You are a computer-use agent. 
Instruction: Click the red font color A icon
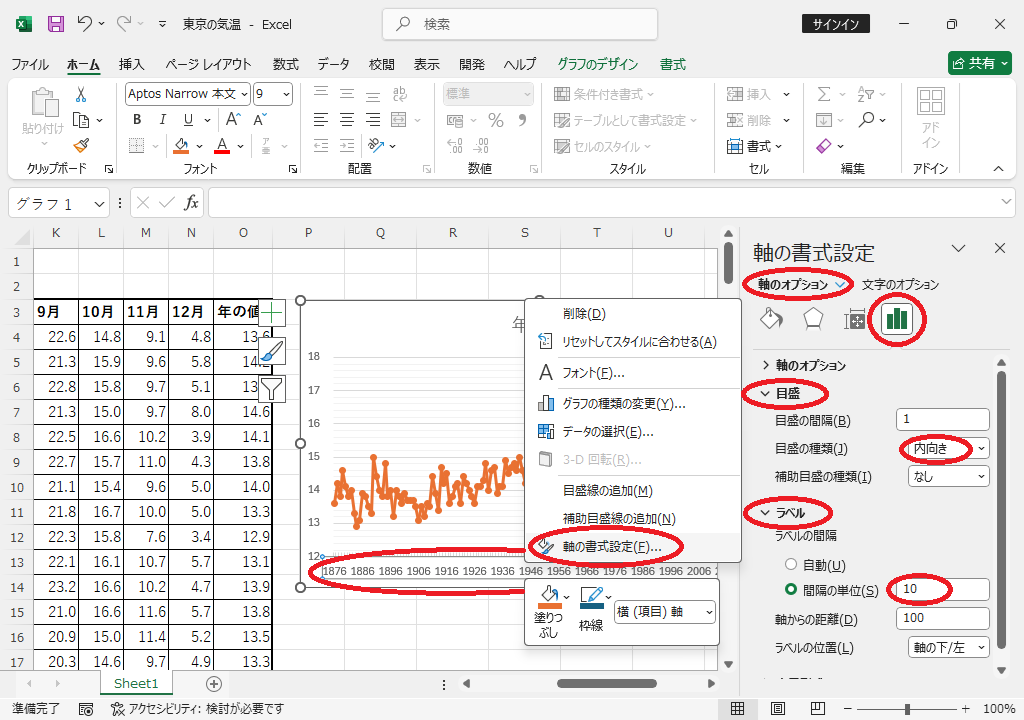tap(222, 146)
